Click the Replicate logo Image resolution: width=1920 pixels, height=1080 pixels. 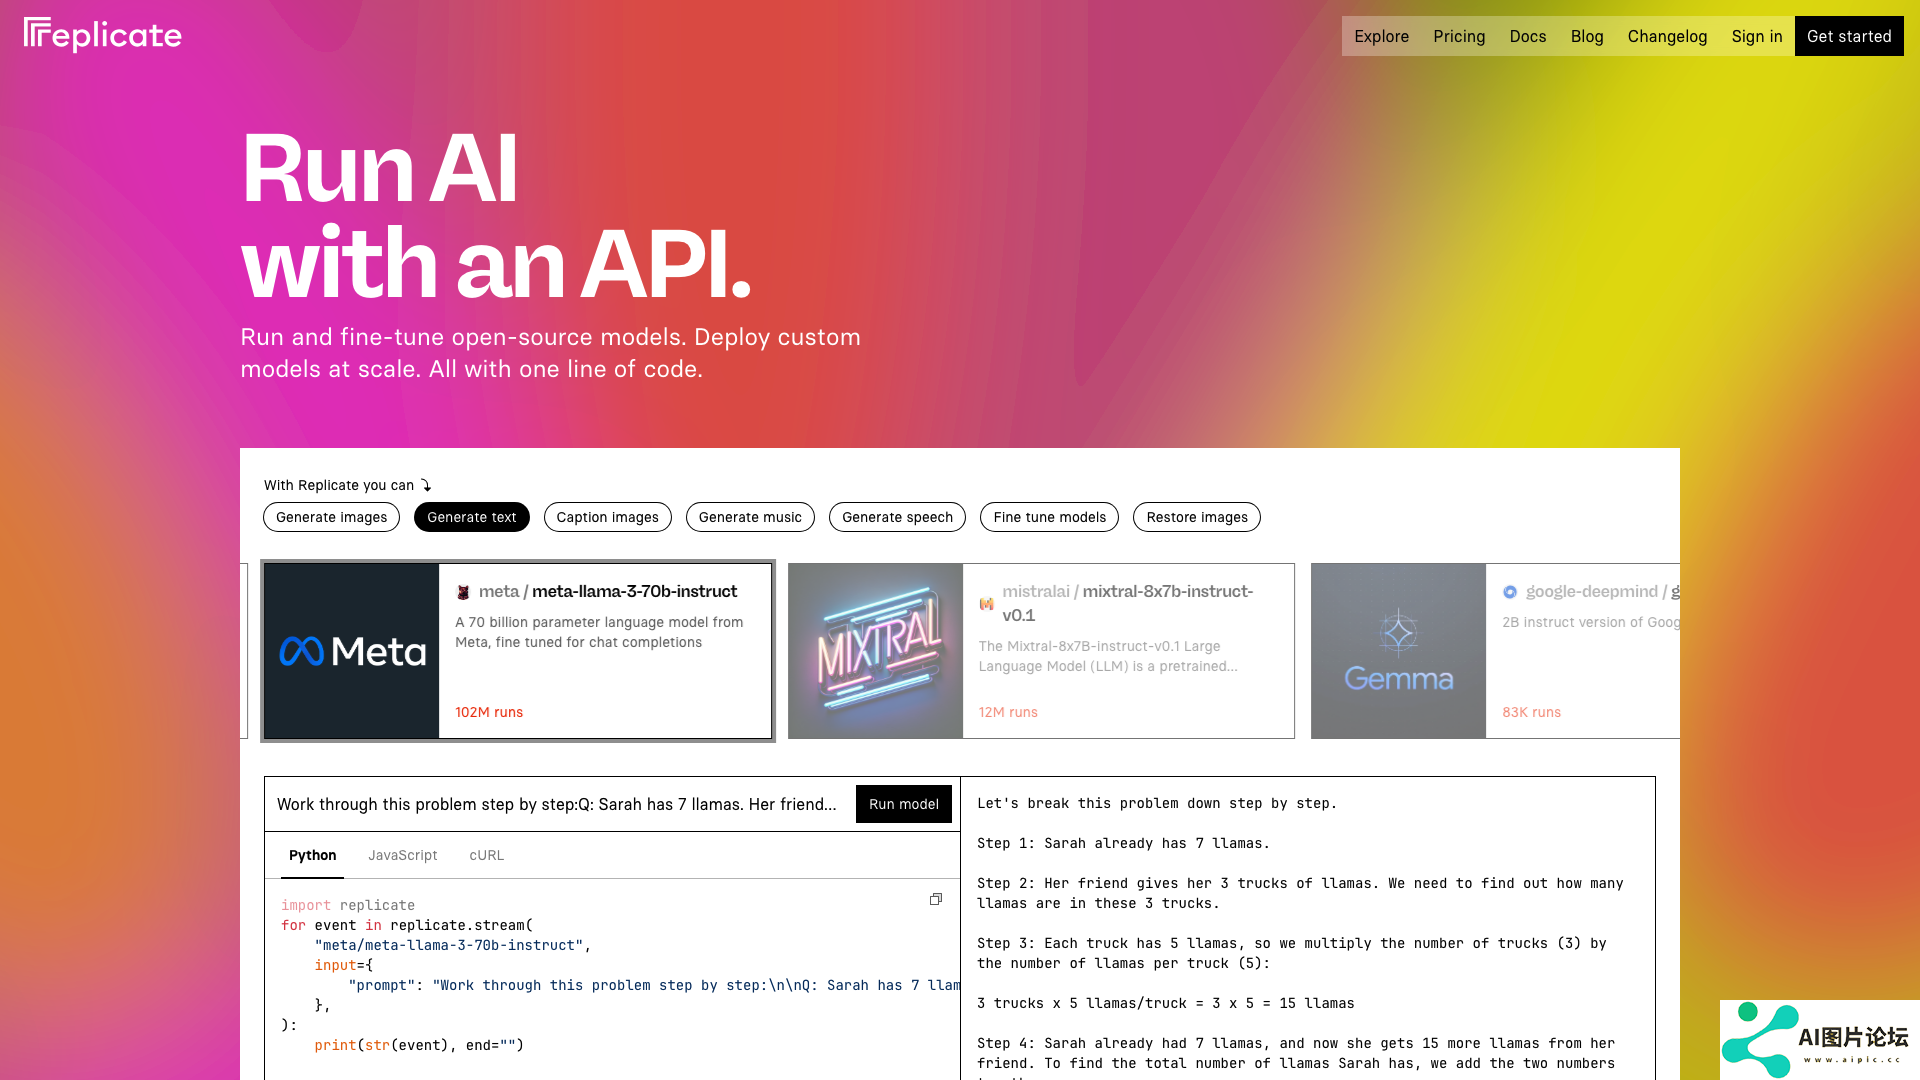tap(103, 35)
